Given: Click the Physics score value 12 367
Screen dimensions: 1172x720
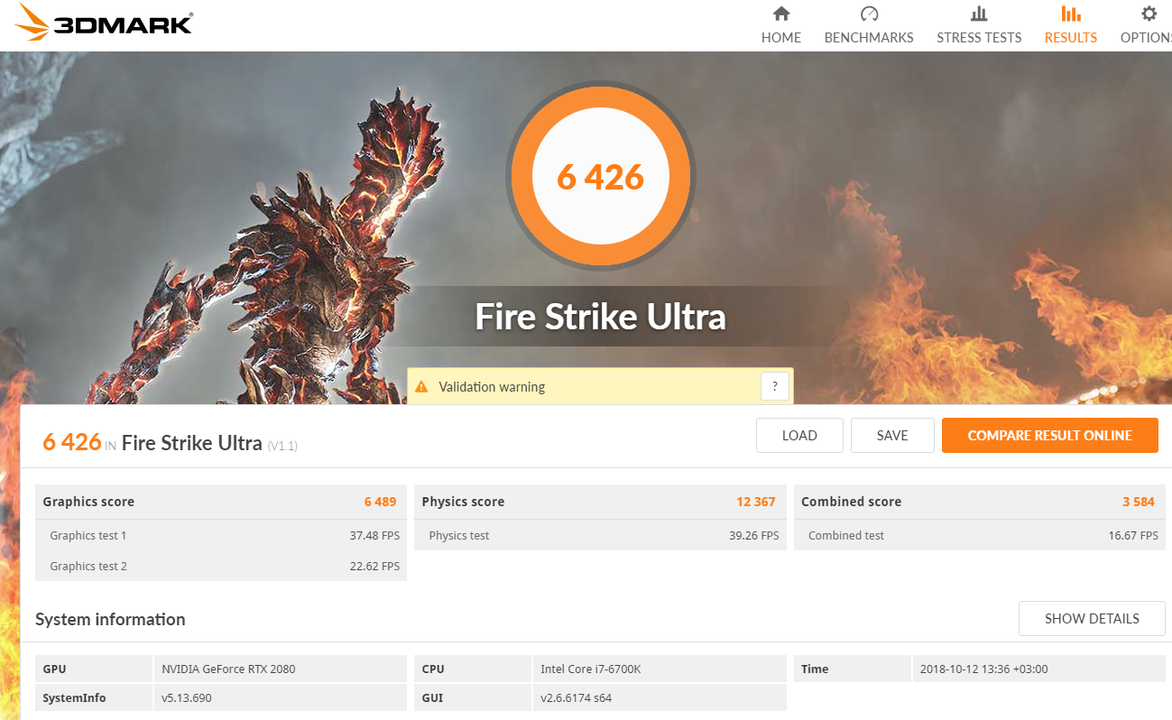Looking at the screenshot, I should pyautogui.click(x=756, y=502).
